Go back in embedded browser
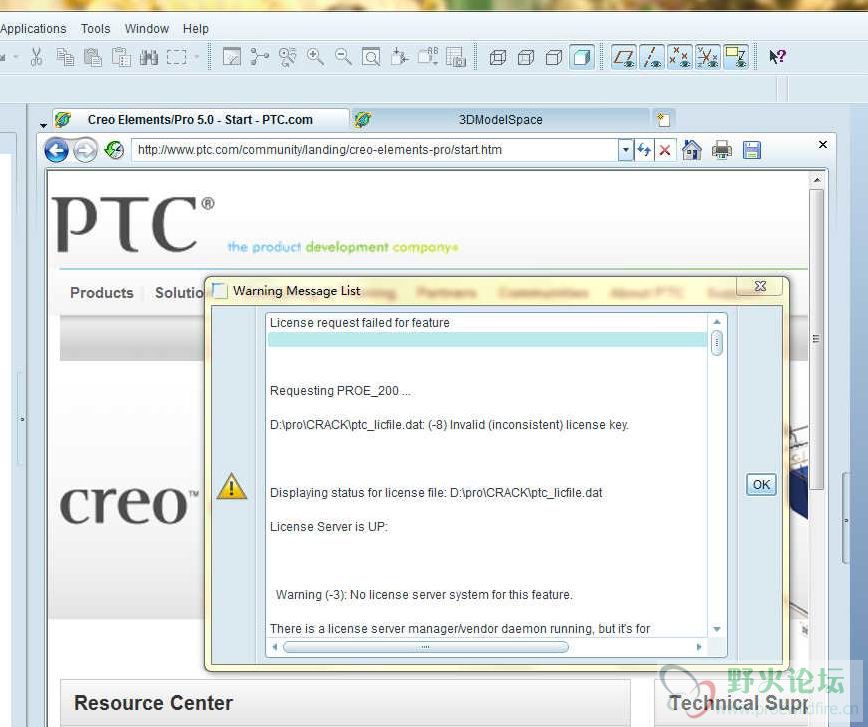 coord(56,150)
